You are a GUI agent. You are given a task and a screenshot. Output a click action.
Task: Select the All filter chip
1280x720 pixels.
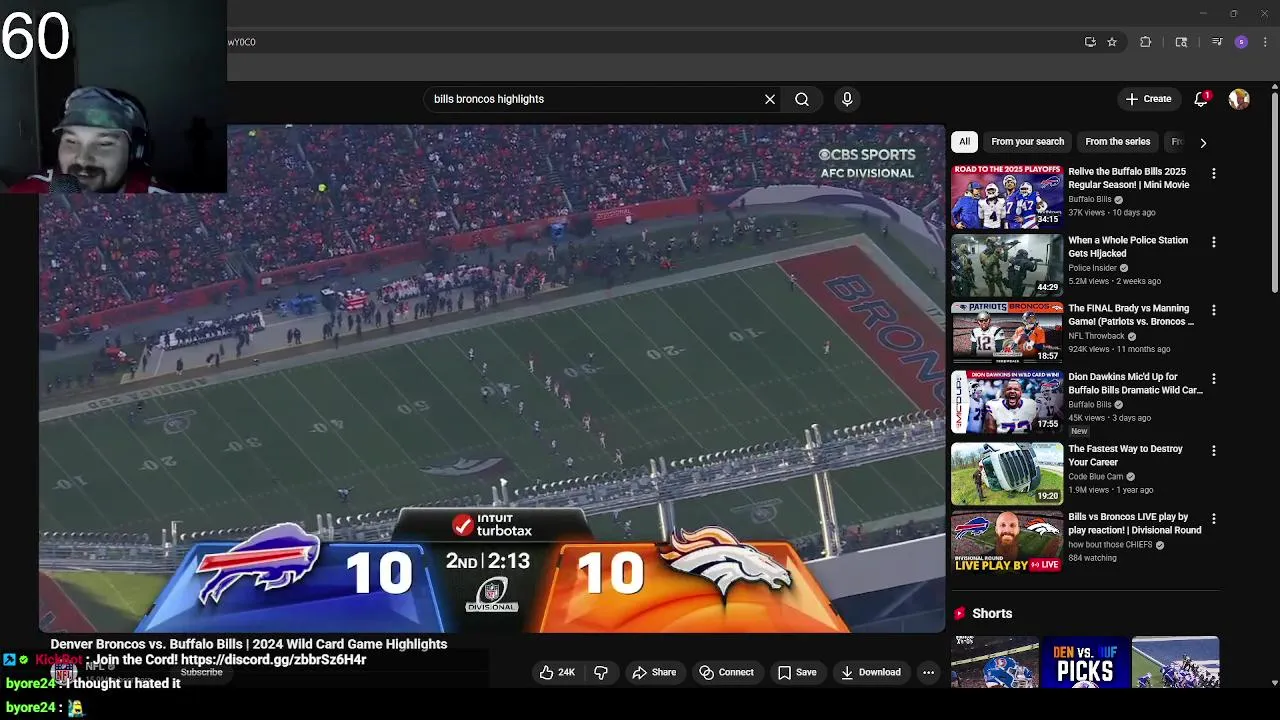pos(965,142)
